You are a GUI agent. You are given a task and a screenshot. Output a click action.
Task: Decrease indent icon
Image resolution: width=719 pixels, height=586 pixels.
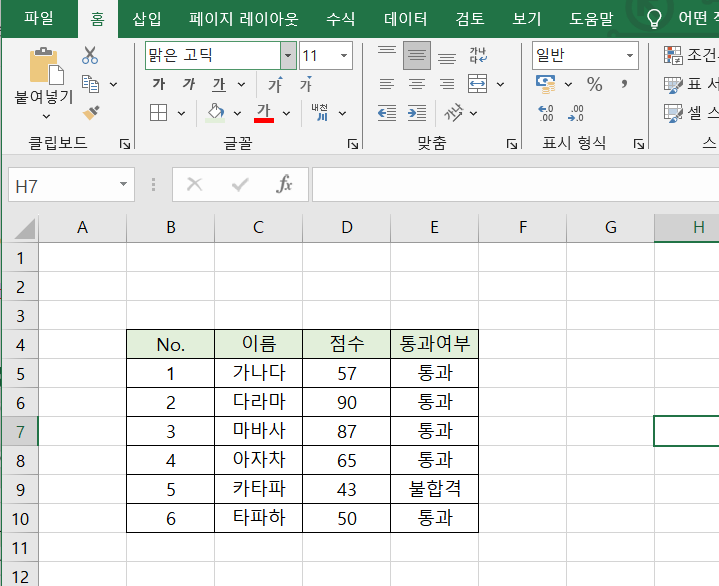click(x=387, y=113)
